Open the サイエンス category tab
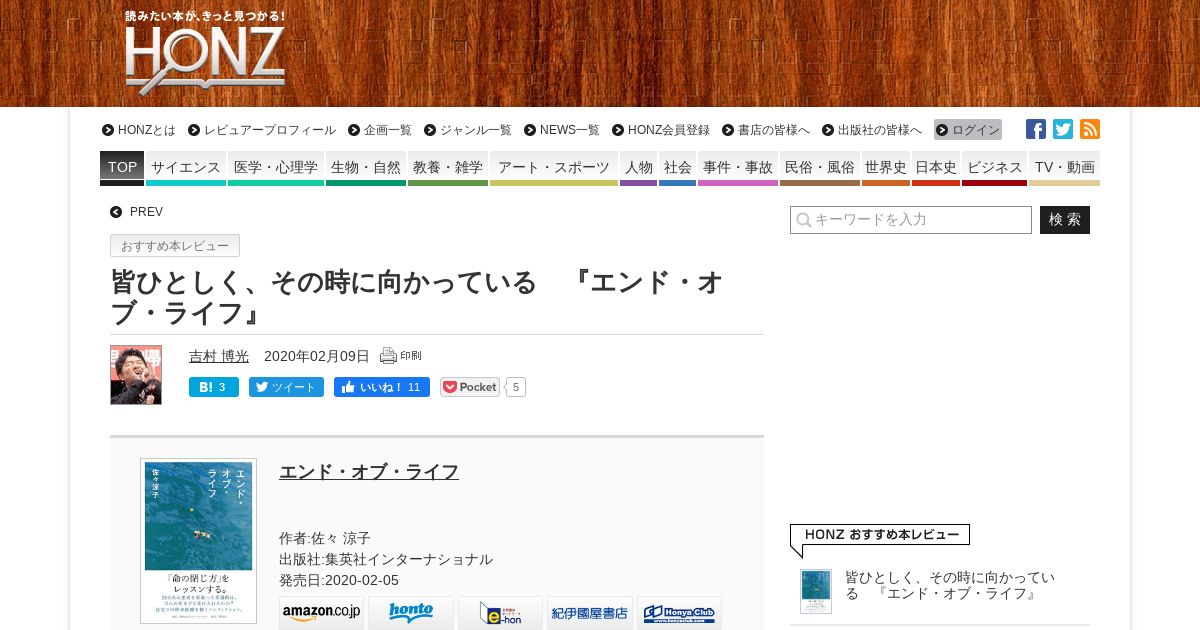 [186, 168]
